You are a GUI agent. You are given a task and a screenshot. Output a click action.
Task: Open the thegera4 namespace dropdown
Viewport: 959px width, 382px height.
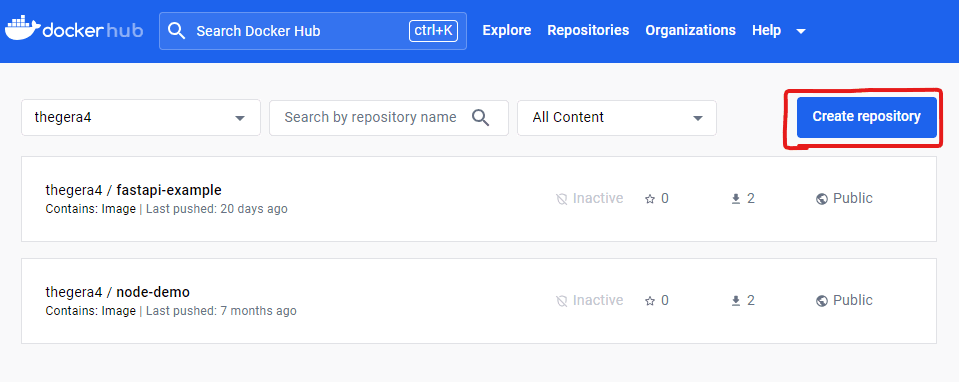pyautogui.click(x=141, y=117)
